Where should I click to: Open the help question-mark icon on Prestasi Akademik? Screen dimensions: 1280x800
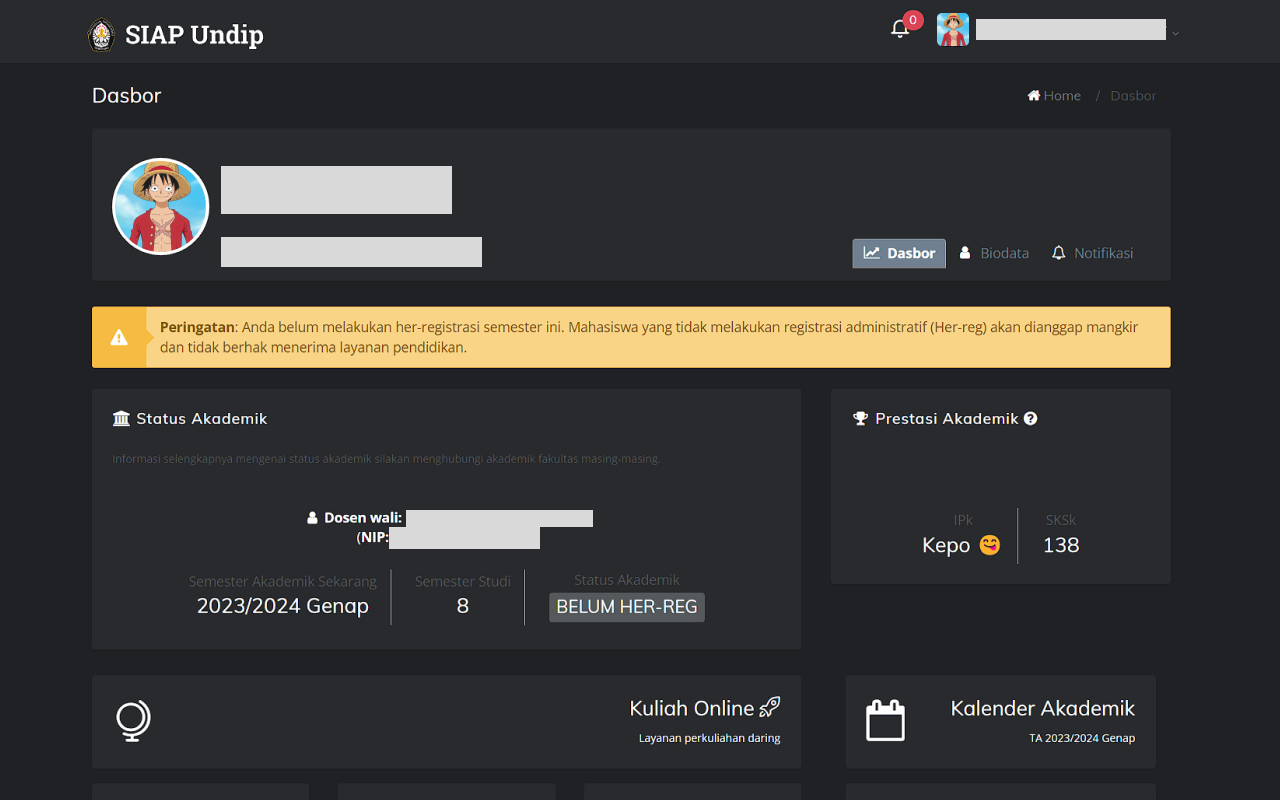click(x=1031, y=418)
